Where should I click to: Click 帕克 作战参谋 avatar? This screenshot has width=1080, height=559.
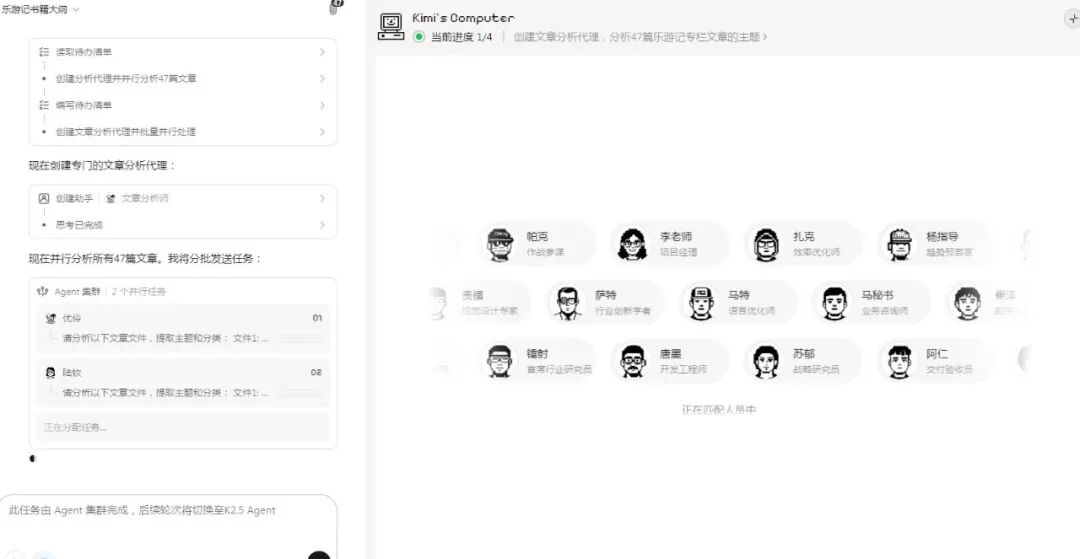click(x=500, y=244)
